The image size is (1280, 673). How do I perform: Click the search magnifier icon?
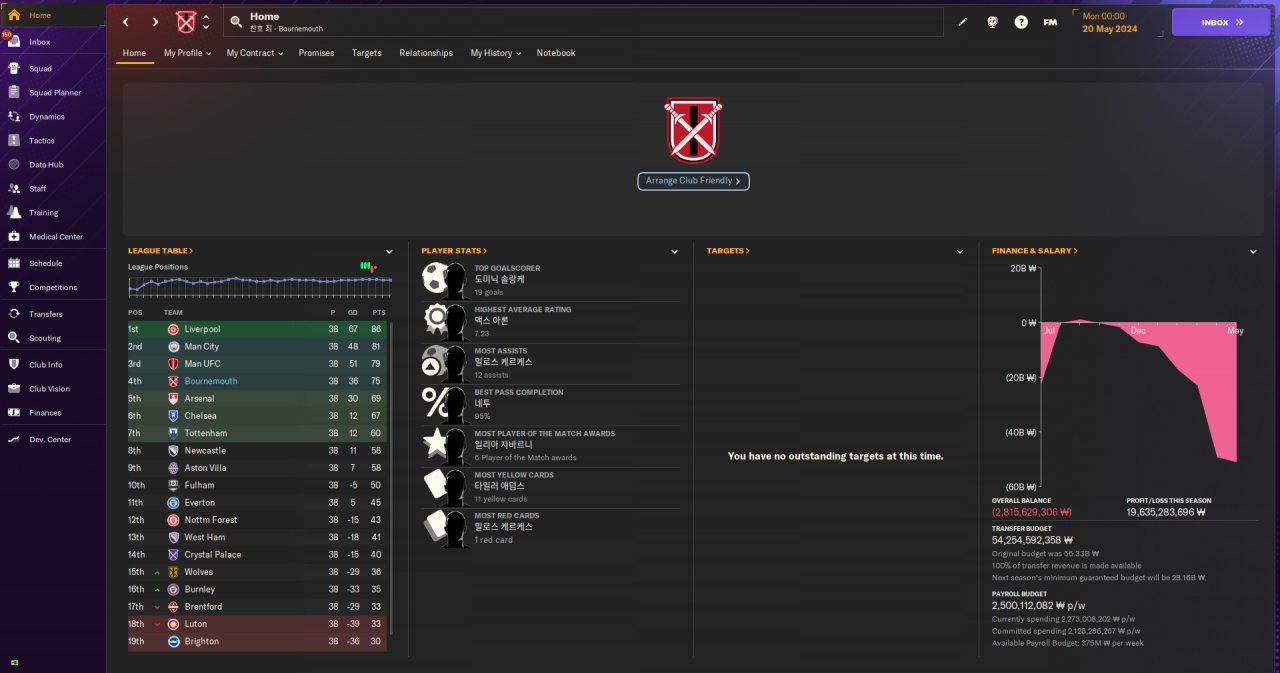click(x=236, y=22)
